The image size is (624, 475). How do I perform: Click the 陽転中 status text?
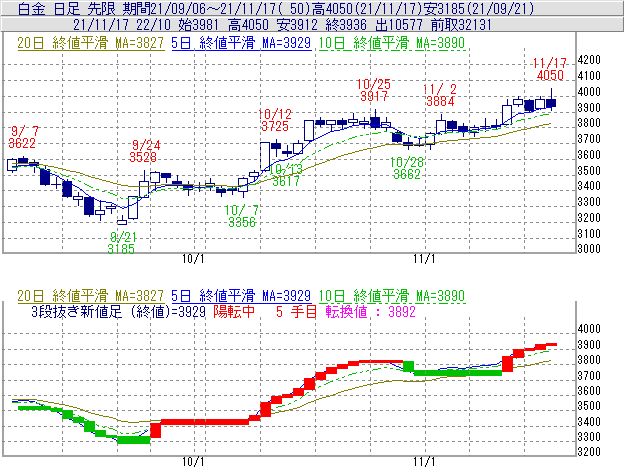[x=234, y=311]
